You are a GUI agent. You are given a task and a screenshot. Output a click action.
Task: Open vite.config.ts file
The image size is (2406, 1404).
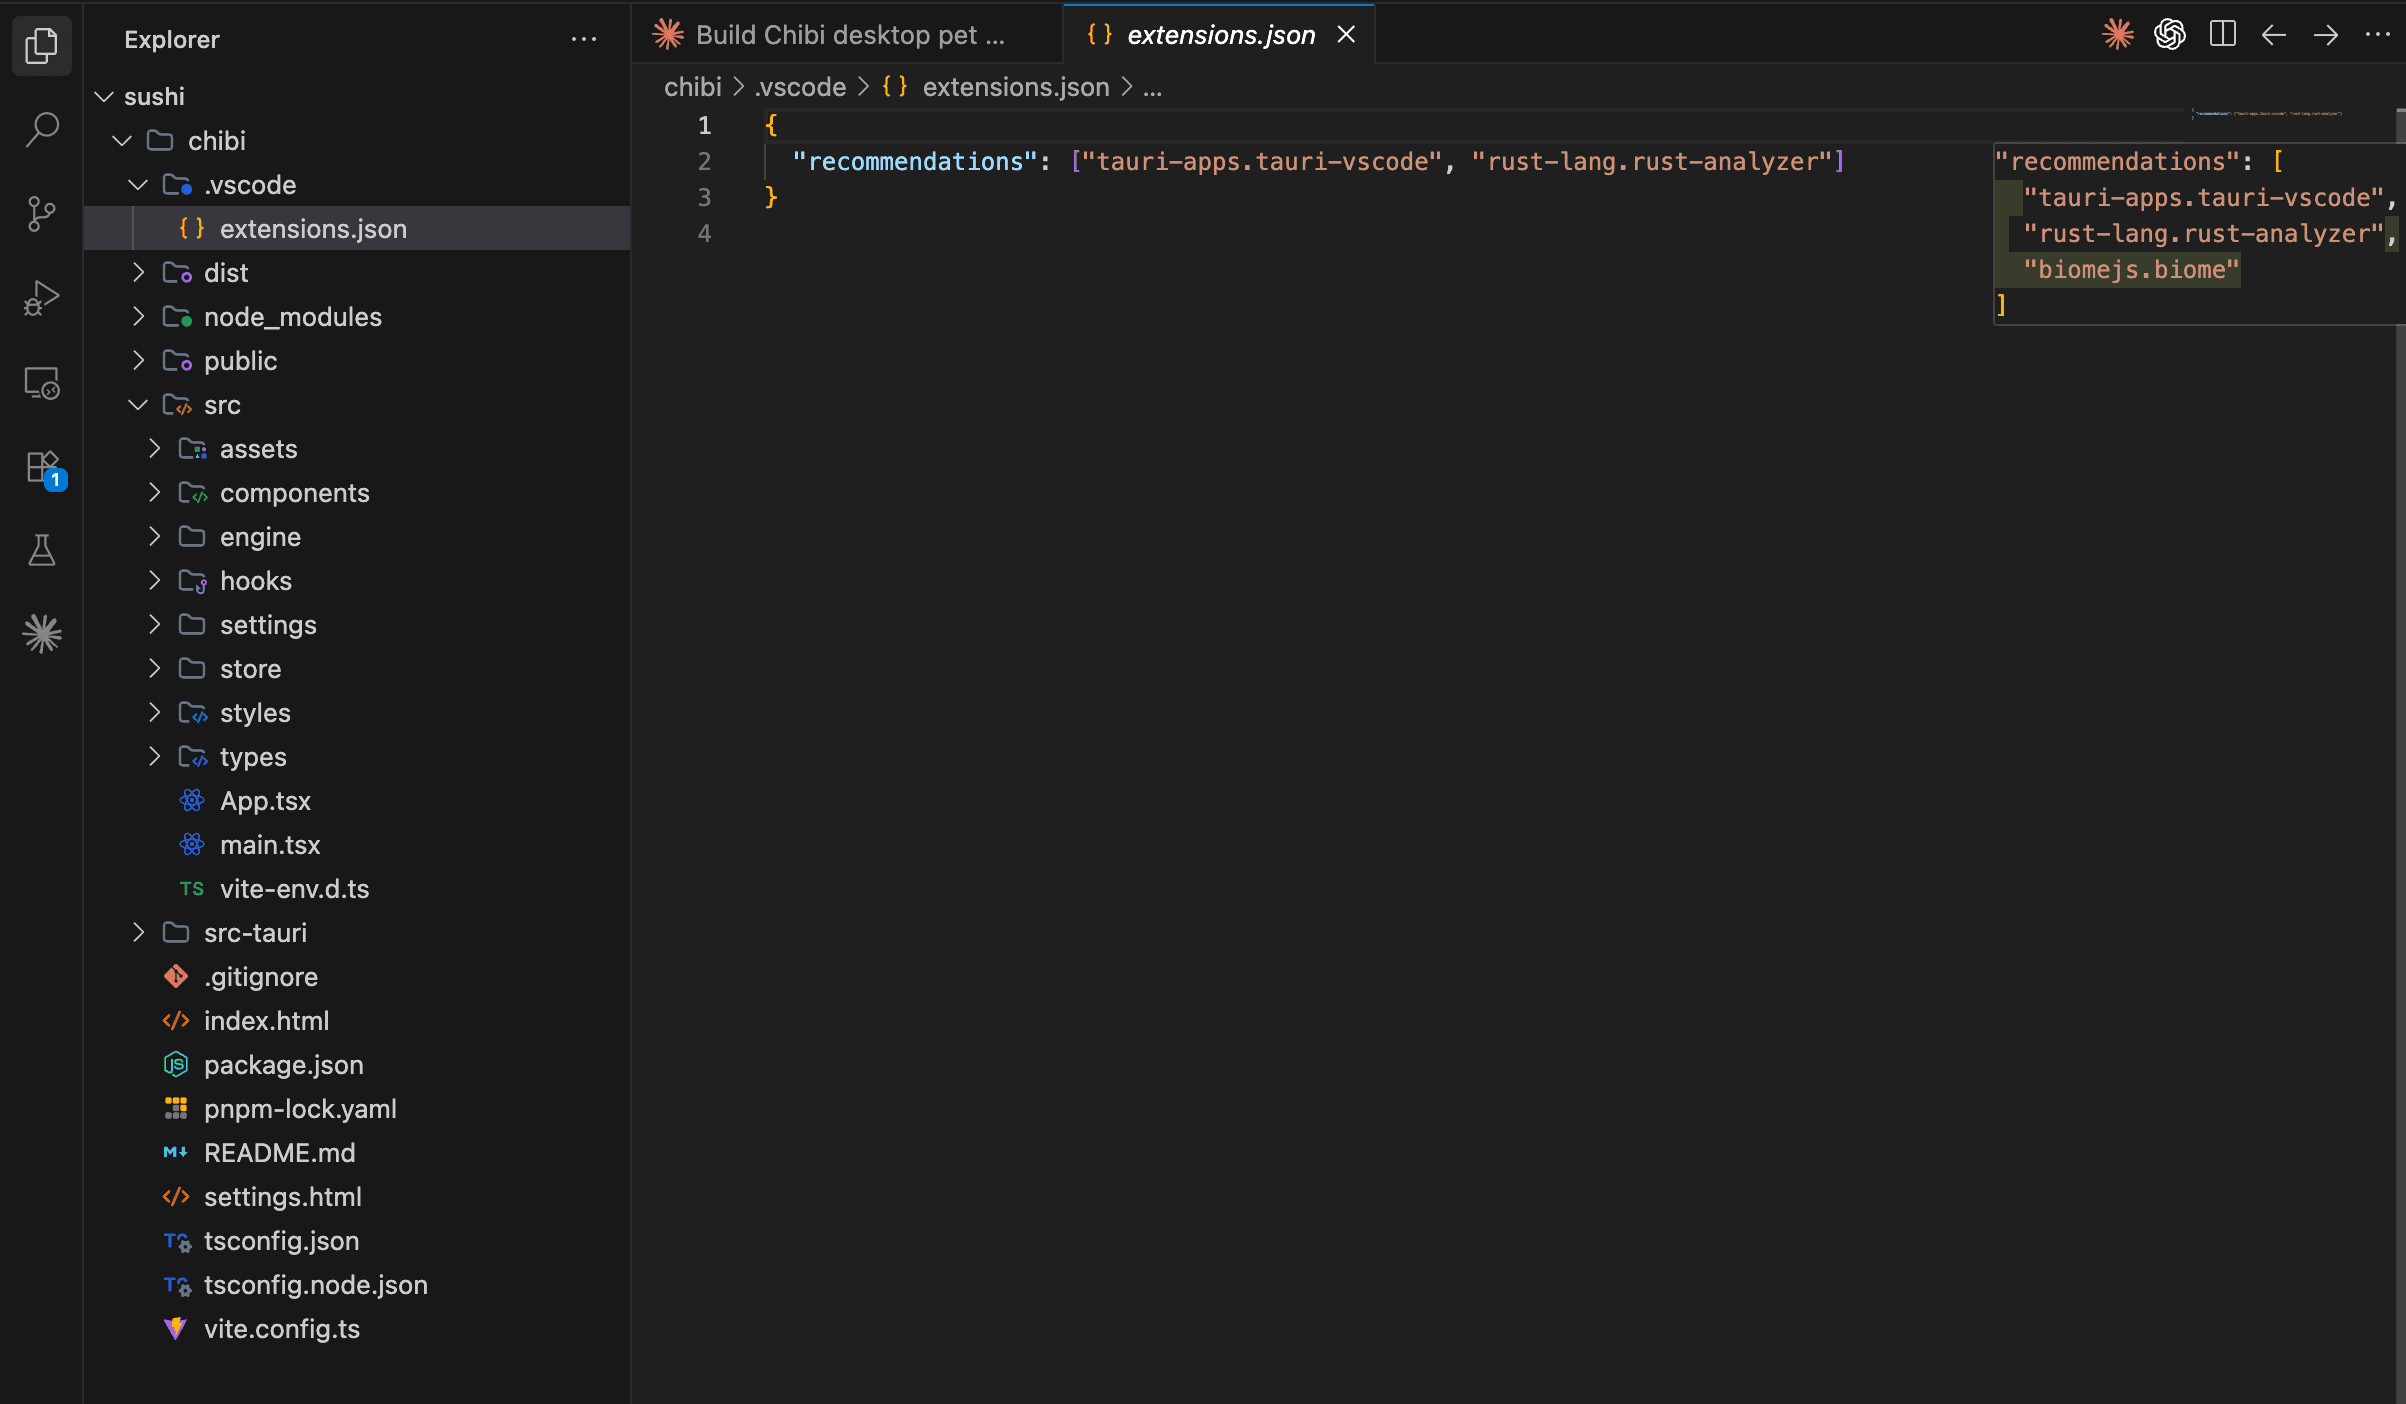(x=357, y=1328)
